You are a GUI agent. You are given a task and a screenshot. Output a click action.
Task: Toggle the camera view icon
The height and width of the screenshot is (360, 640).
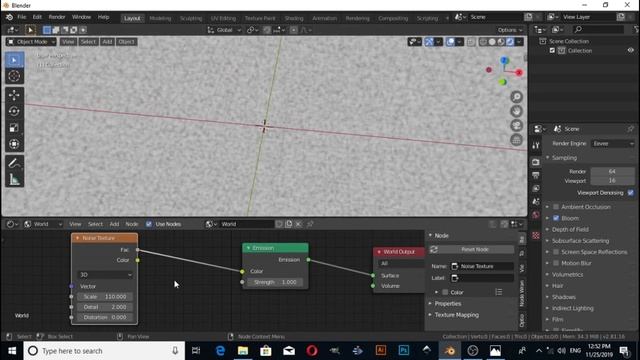(516, 125)
